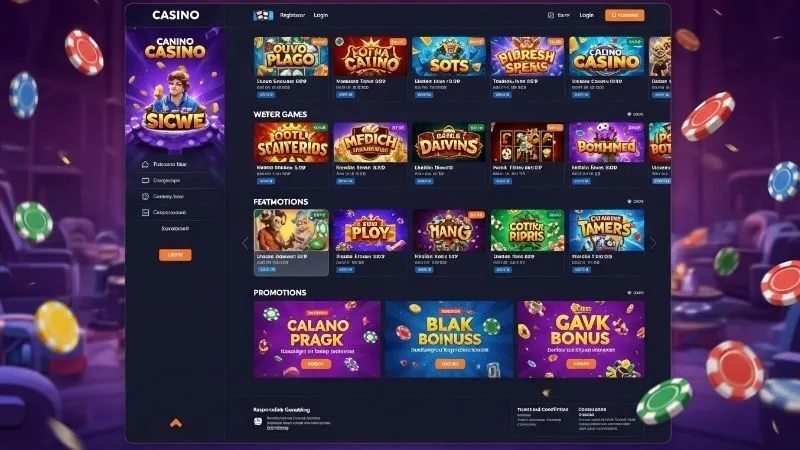
Task: Click orange button on Blak Boinuss banner
Action: [449, 364]
